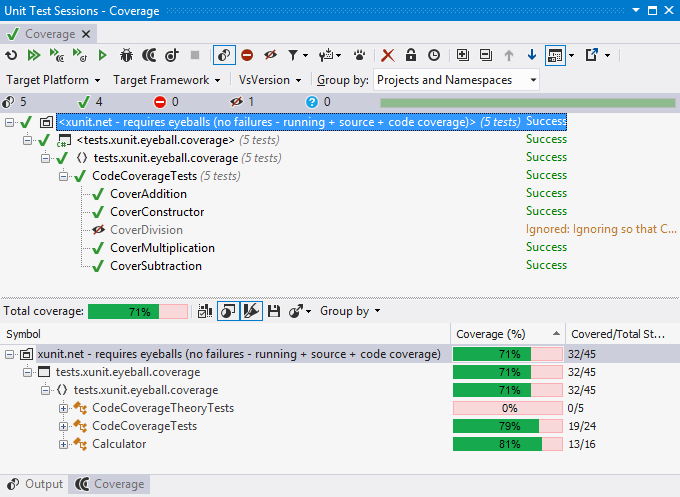680x497 pixels.
Task: Click the Collapse All minus icon in toolbar
Action: 486,56
